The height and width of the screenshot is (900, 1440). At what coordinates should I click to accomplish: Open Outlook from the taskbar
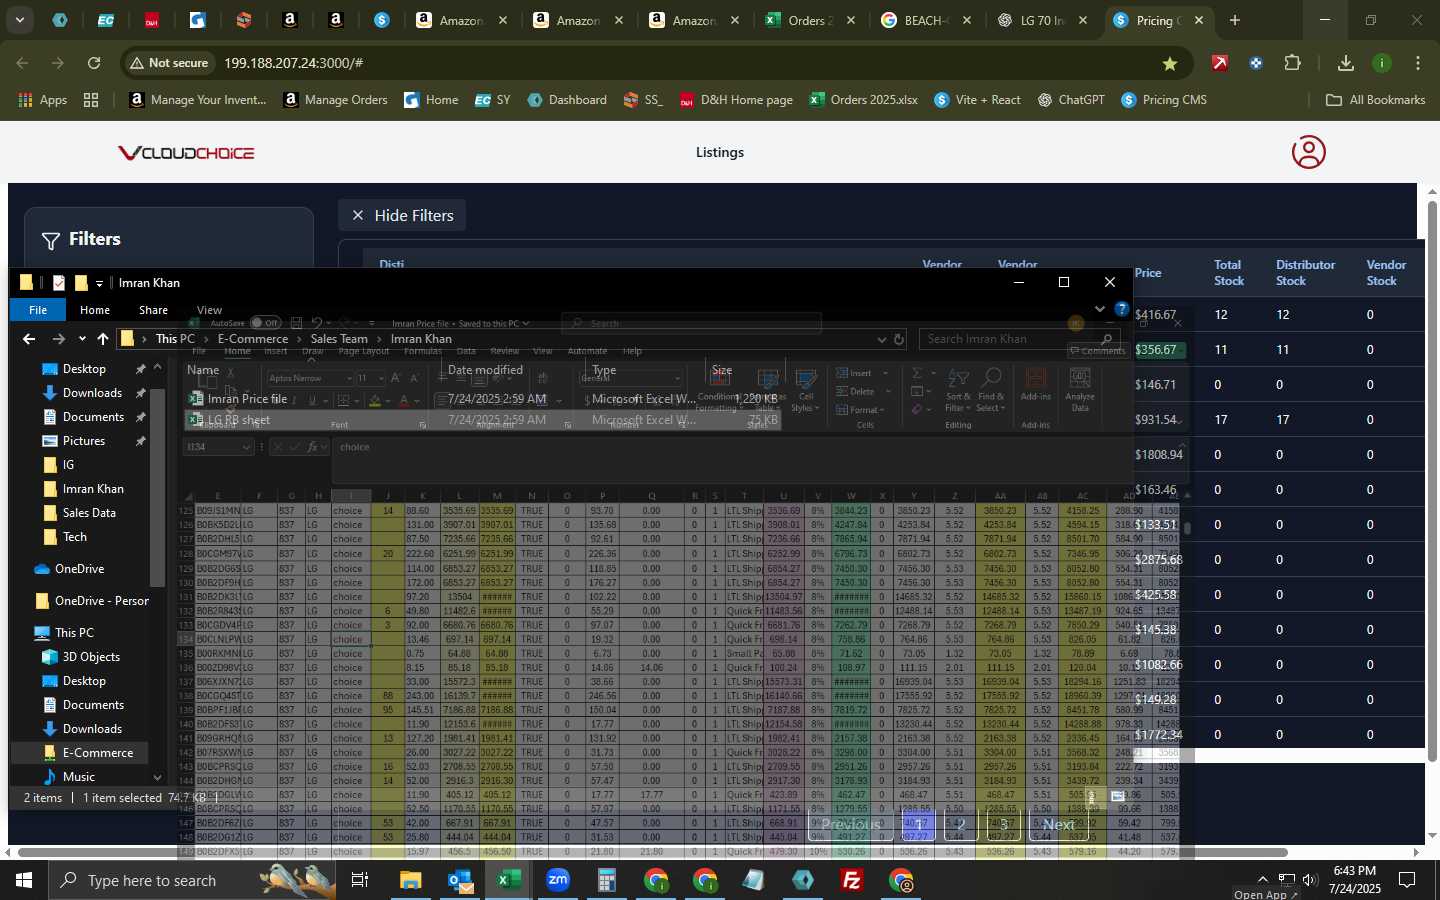click(460, 880)
